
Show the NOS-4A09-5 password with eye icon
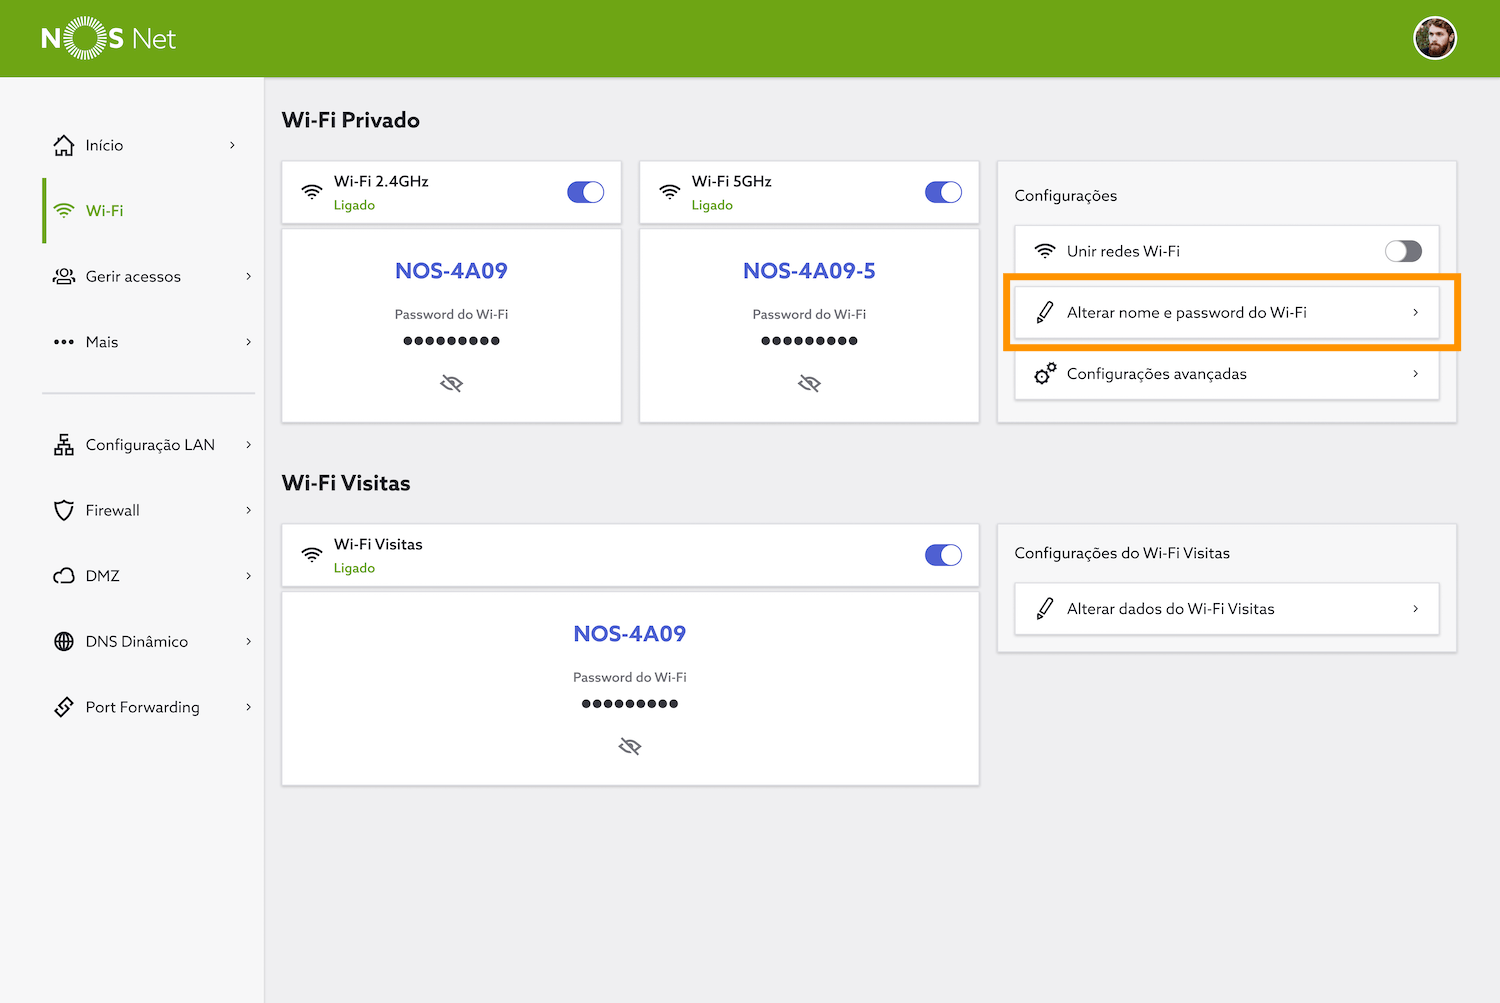809,384
